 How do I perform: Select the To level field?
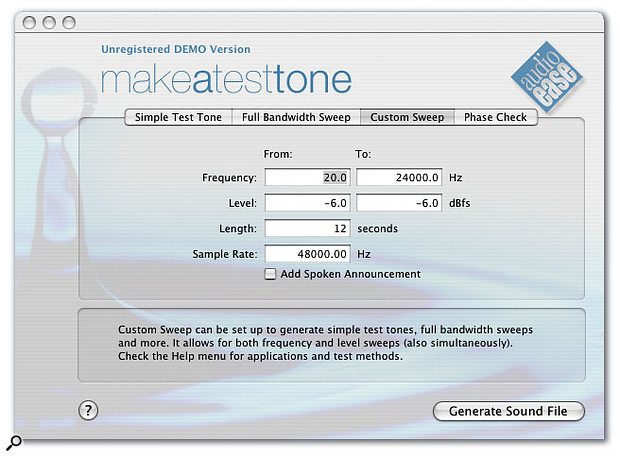tap(399, 203)
